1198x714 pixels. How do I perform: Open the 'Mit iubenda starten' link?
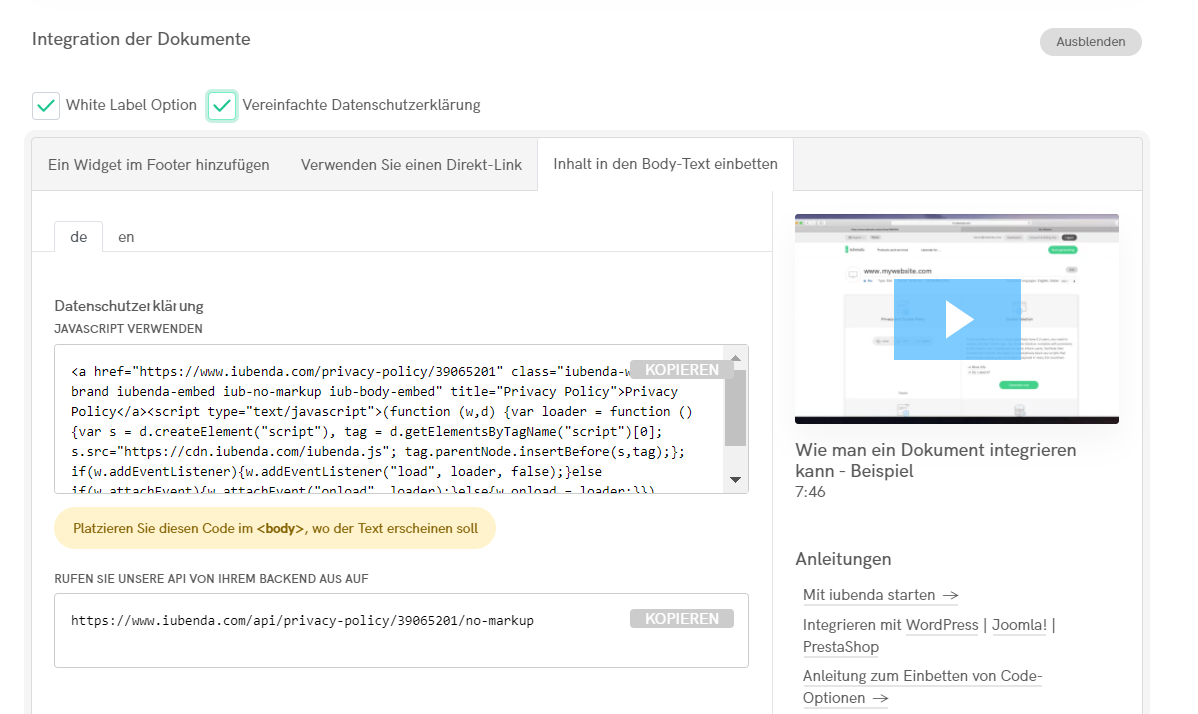point(868,594)
